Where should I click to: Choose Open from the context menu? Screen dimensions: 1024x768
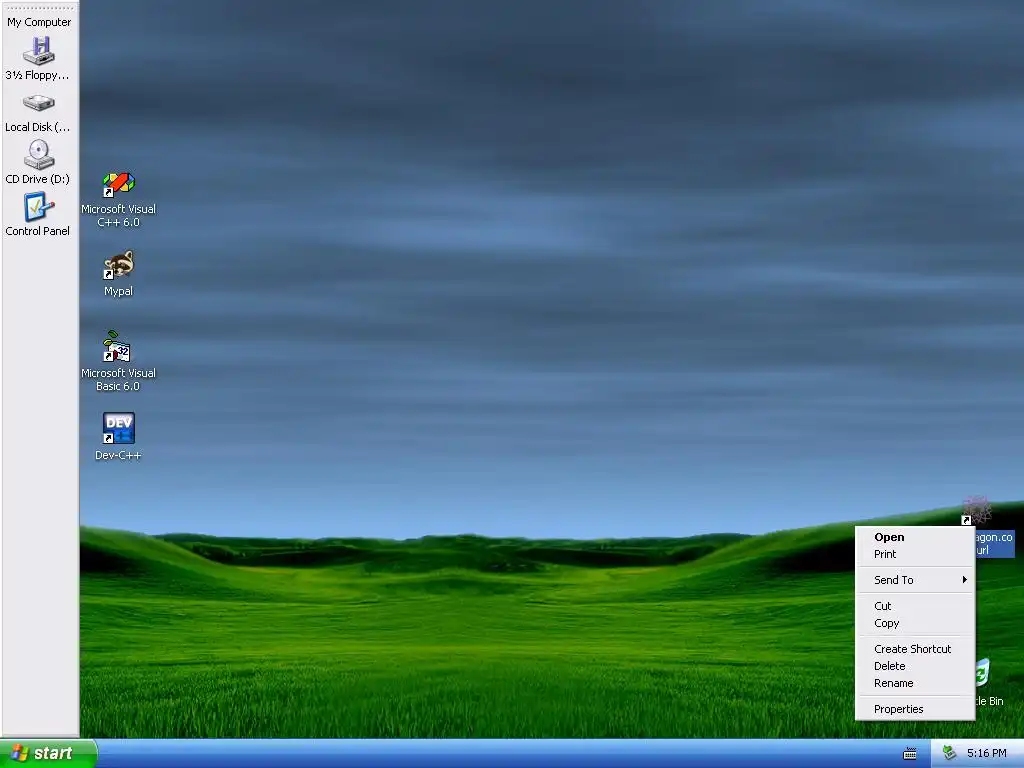coord(915,537)
